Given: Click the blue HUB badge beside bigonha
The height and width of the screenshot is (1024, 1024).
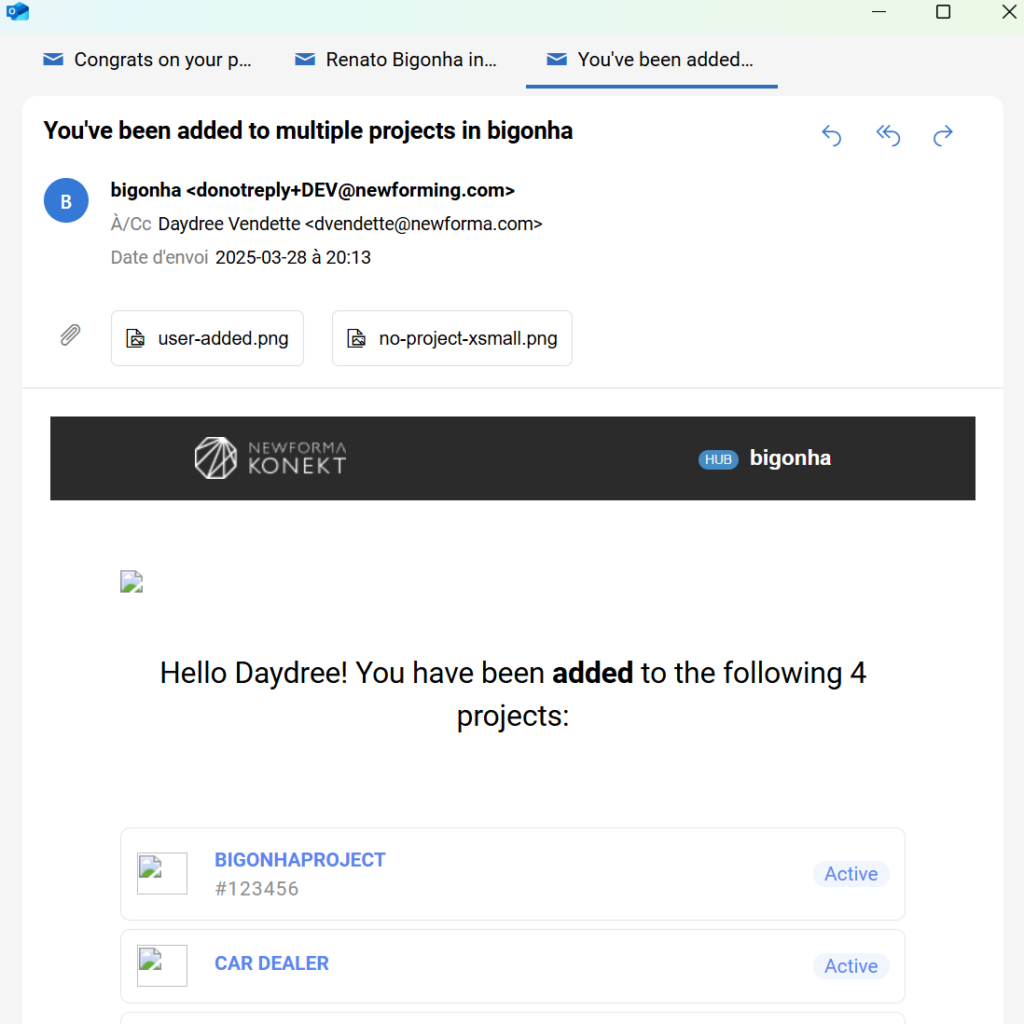Looking at the screenshot, I should pos(718,460).
